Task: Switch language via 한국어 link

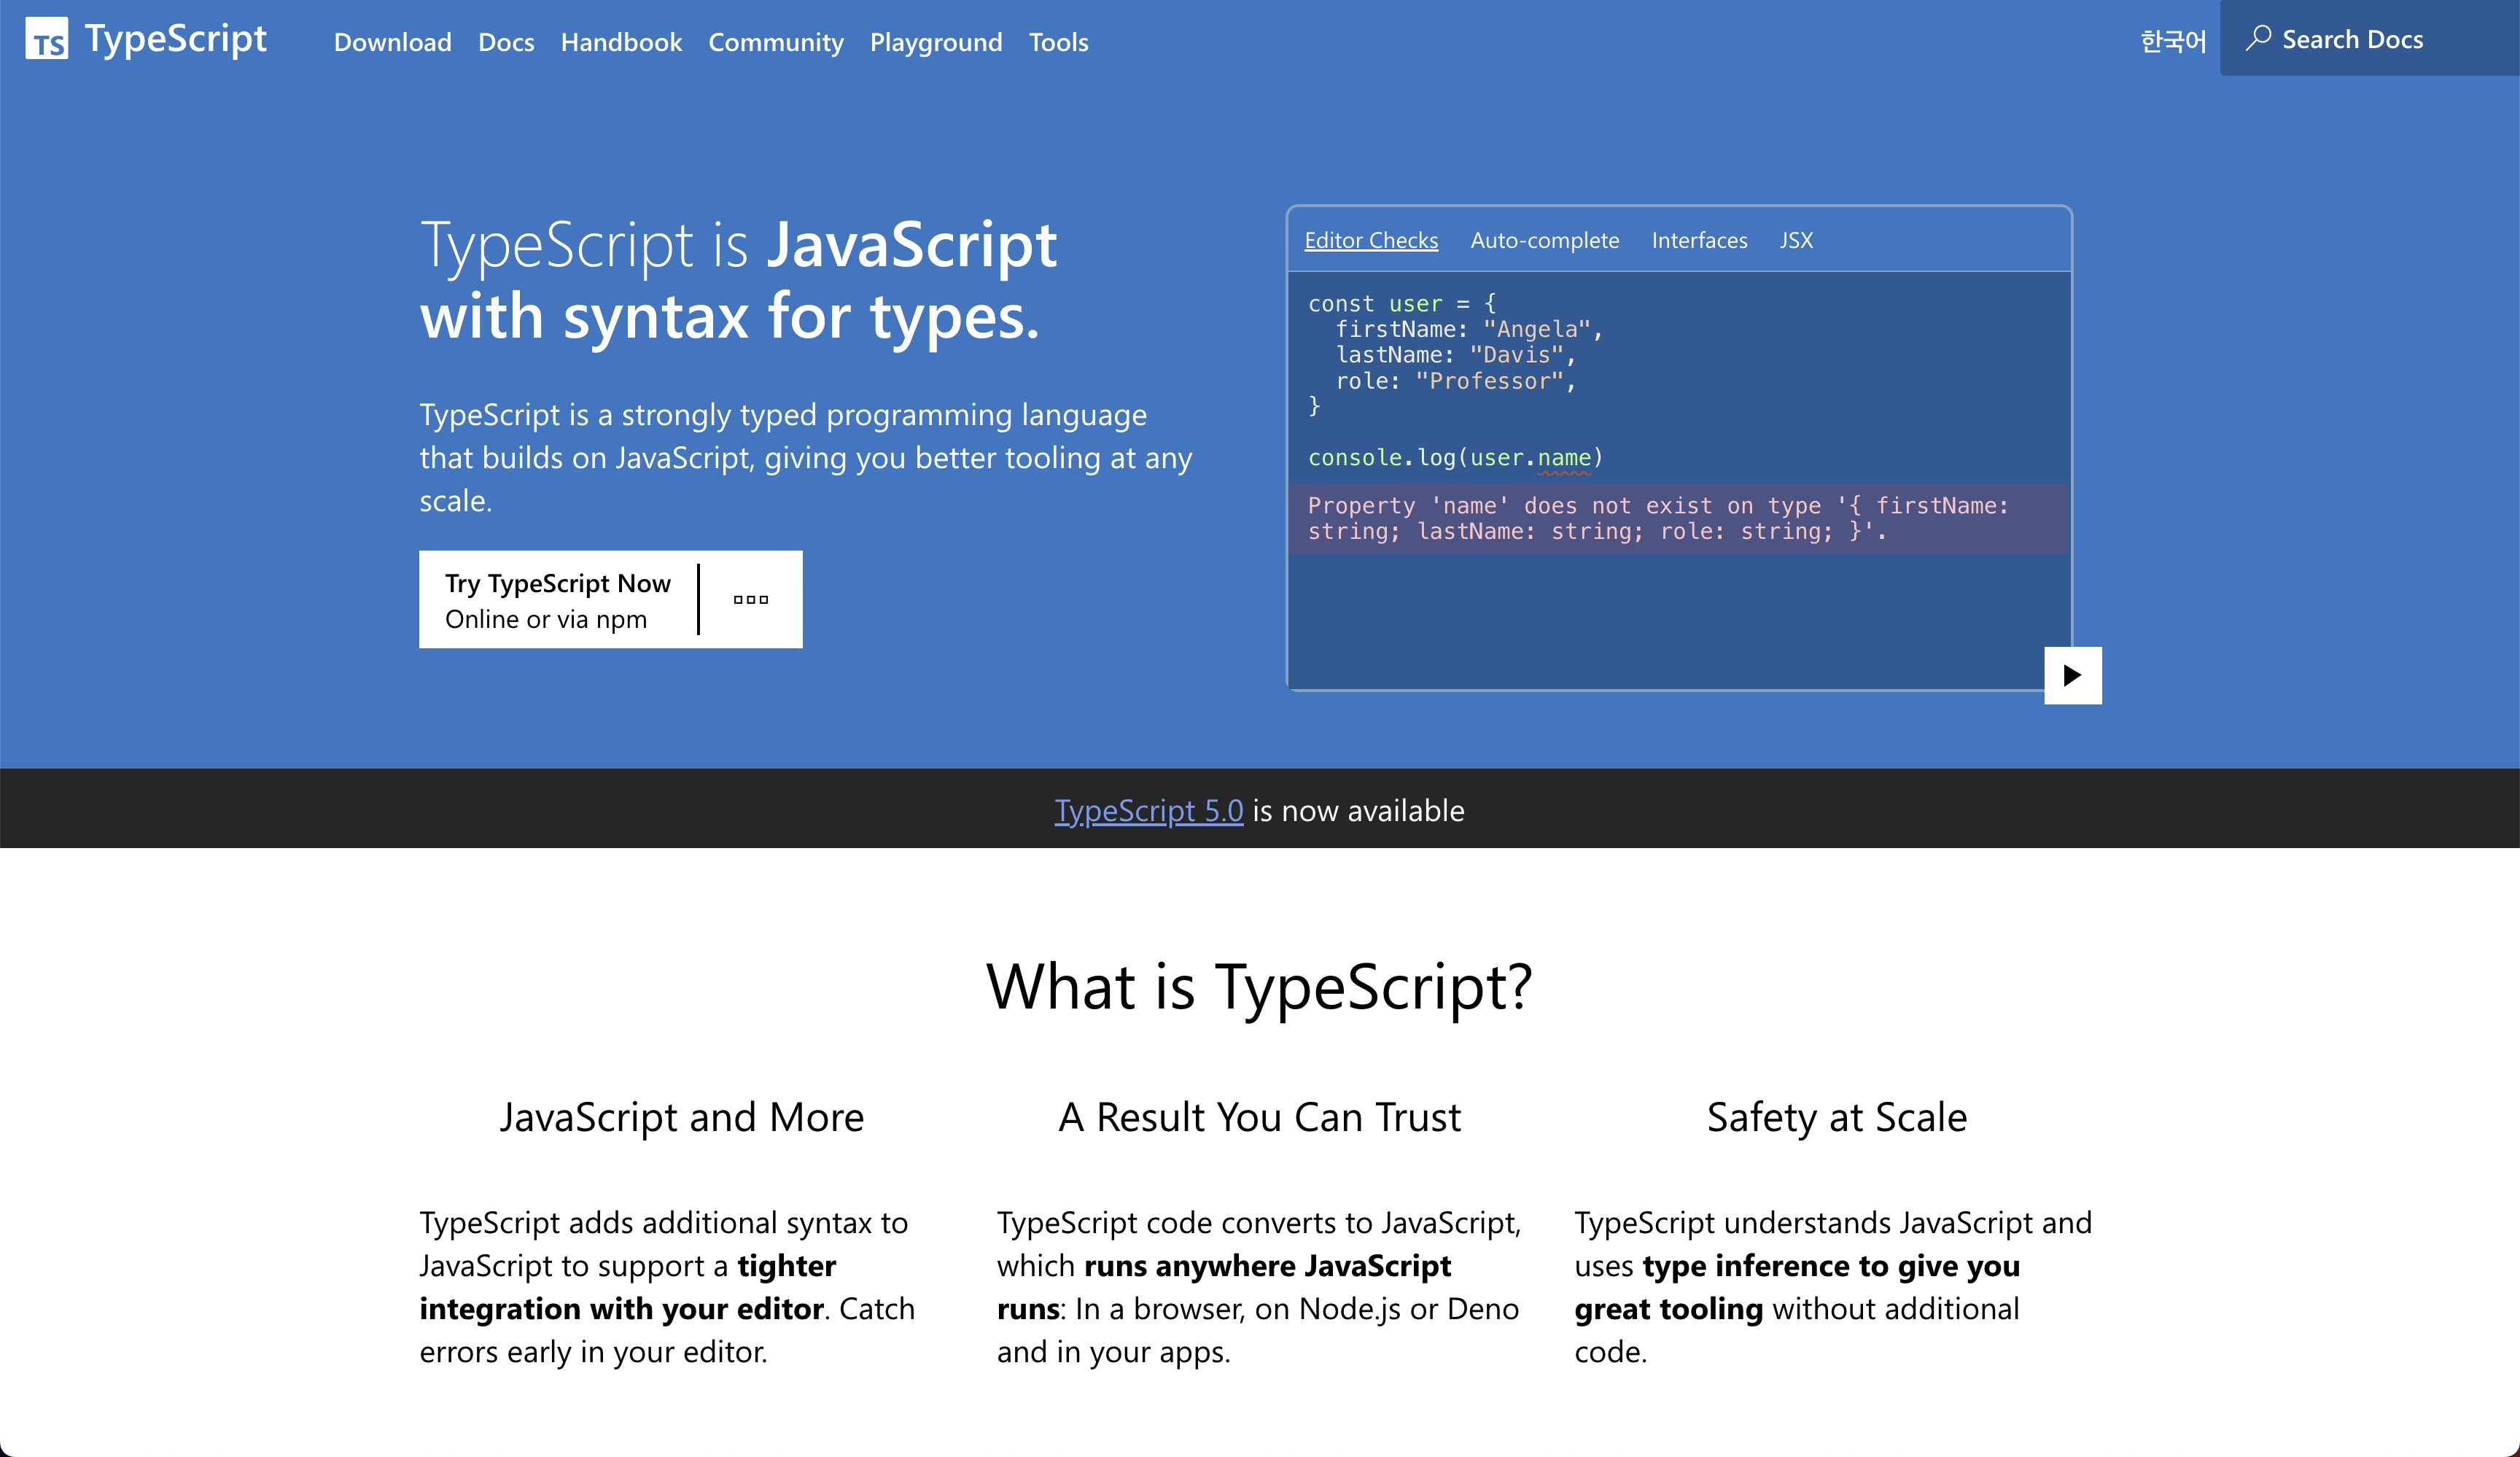Action: tap(2173, 41)
